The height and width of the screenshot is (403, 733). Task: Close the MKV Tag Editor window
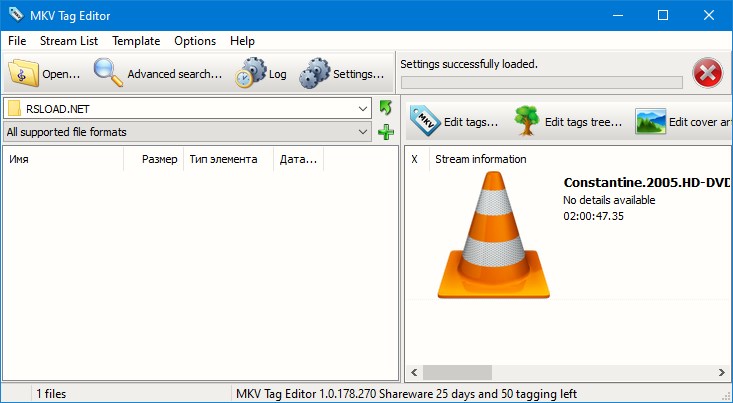click(x=708, y=15)
